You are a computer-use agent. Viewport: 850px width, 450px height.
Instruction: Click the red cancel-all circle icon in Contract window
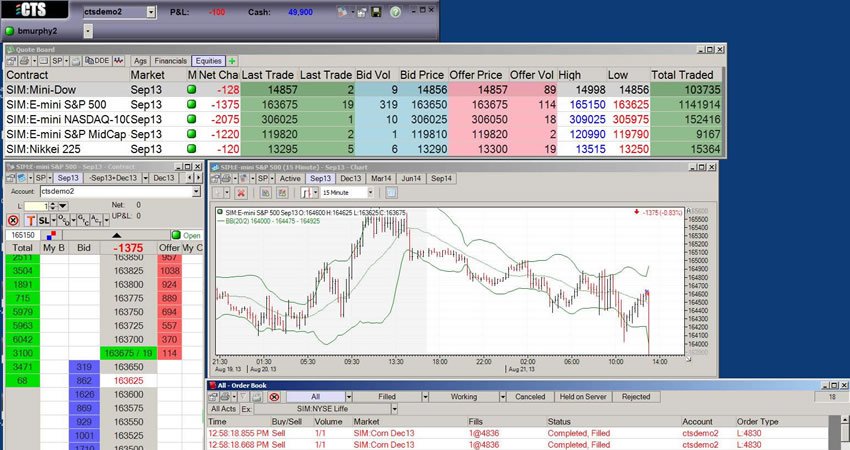click(13, 221)
